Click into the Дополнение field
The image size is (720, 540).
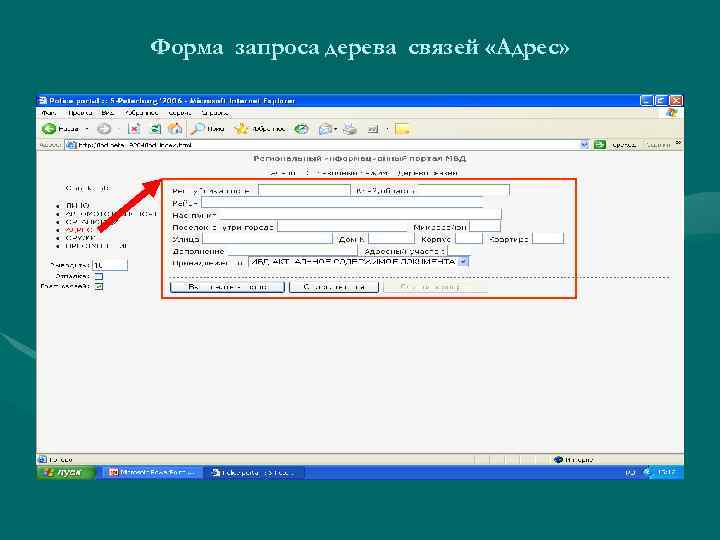[292, 251]
